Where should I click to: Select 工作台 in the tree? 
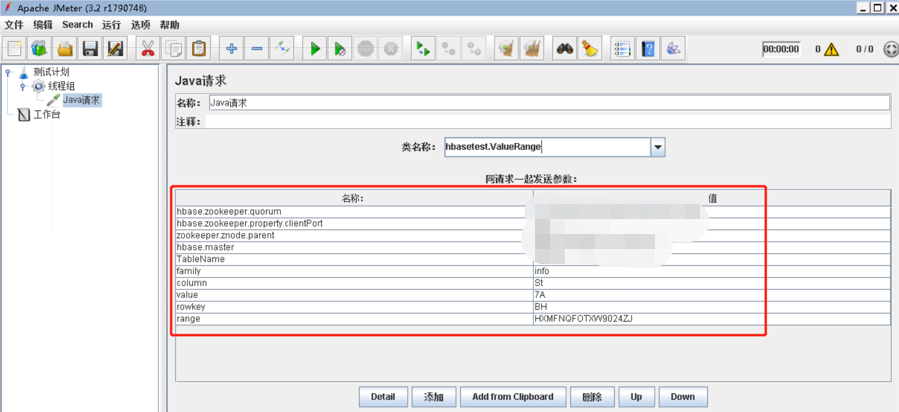[x=46, y=115]
